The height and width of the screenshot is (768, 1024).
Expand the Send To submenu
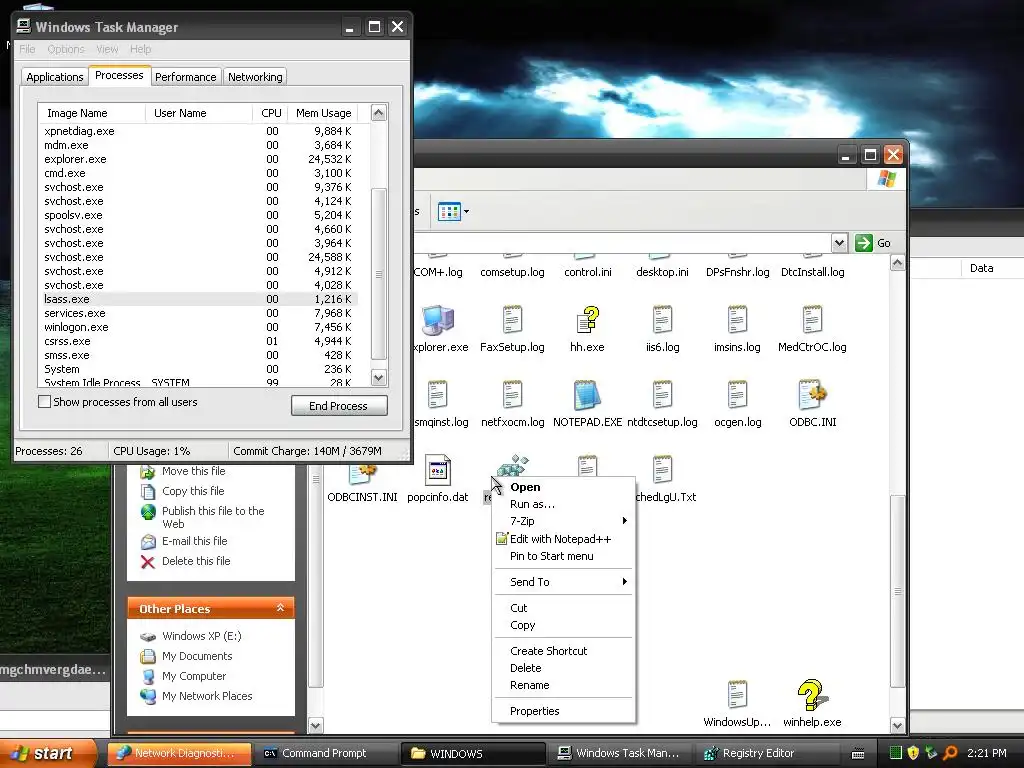tap(563, 582)
